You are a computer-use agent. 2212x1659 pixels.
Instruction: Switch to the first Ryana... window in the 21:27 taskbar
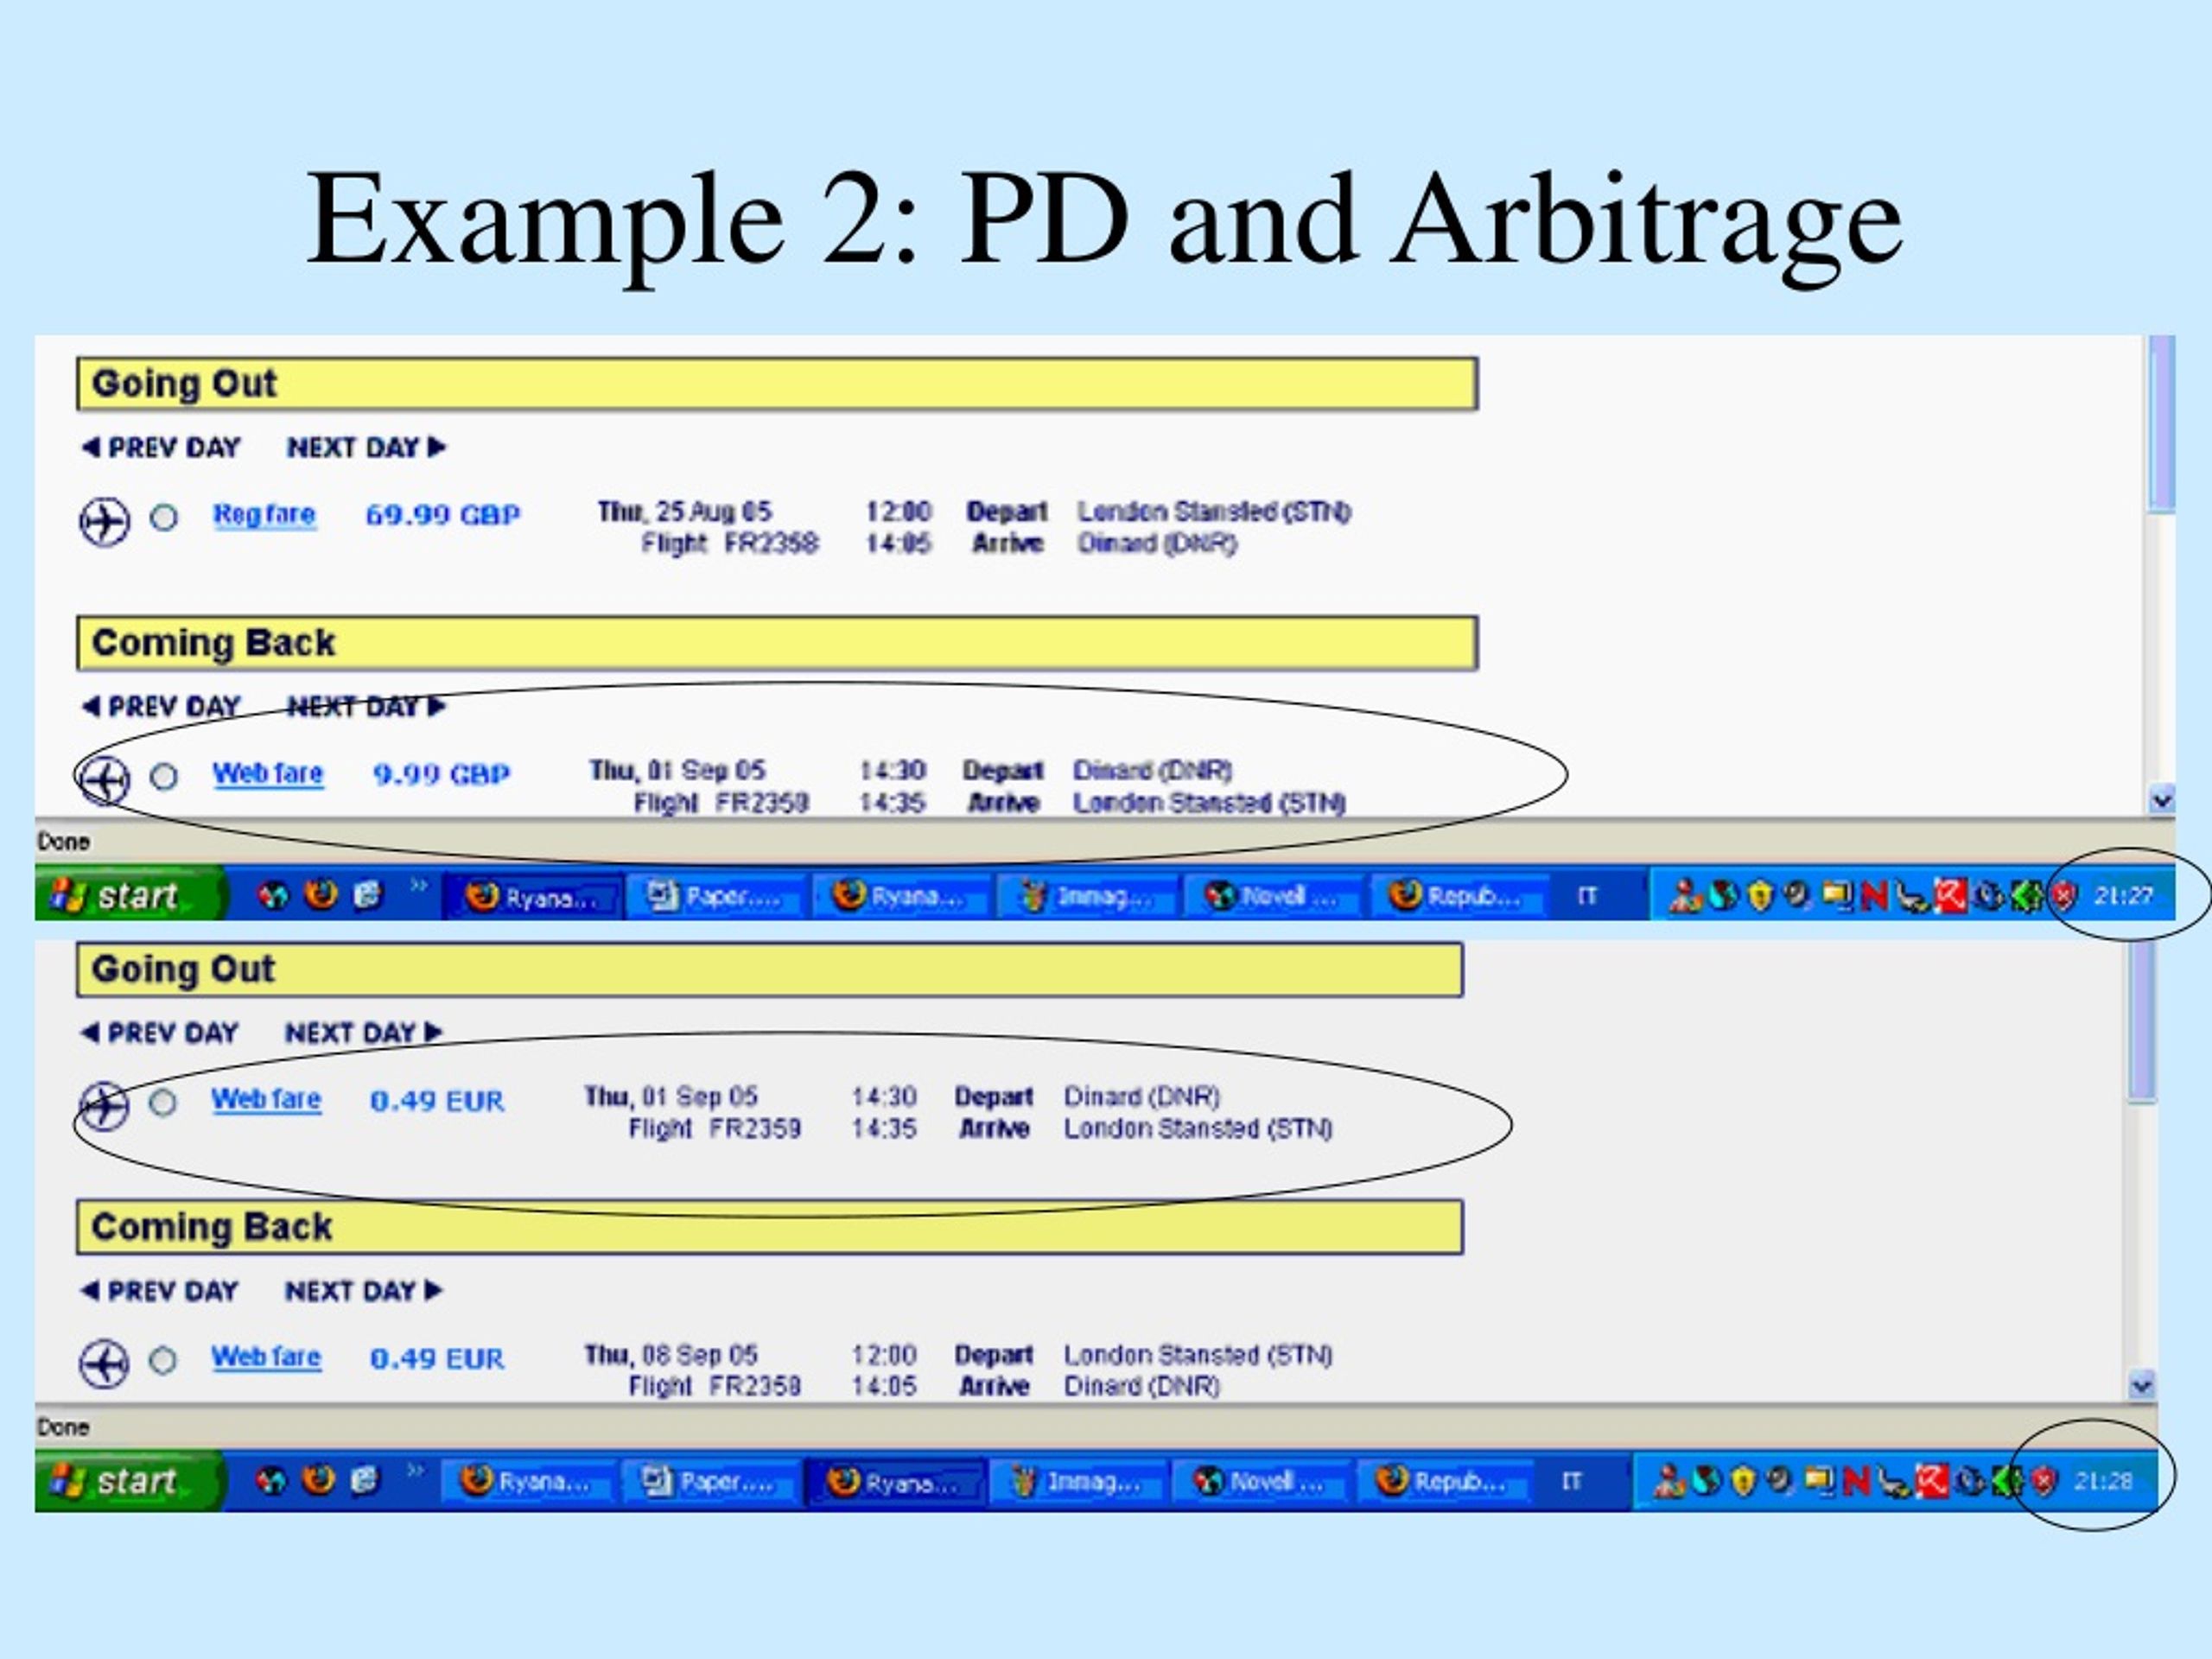pos(533,896)
